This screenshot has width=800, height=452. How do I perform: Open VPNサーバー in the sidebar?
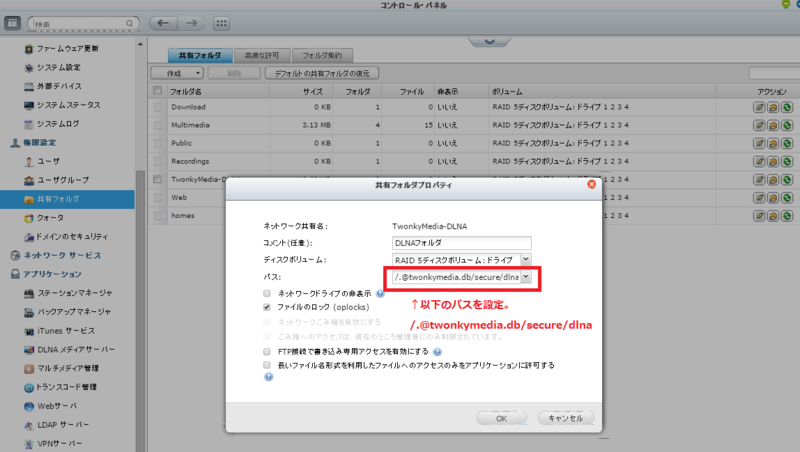coord(53,444)
